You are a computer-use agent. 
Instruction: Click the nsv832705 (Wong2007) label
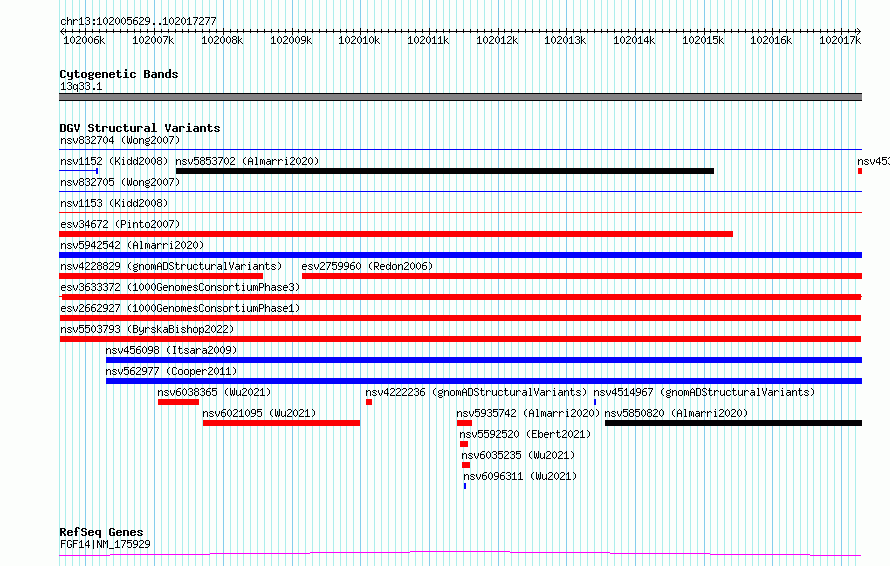click(120, 182)
